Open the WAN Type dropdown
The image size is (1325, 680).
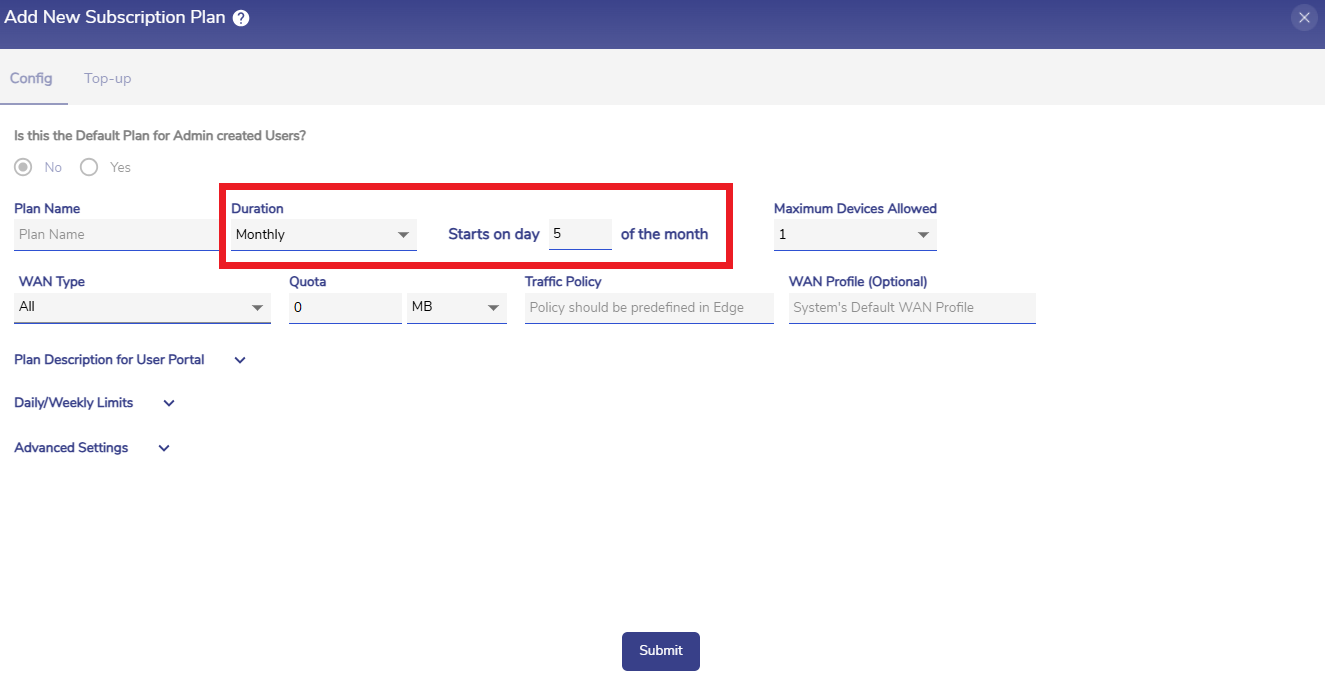coord(143,307)
